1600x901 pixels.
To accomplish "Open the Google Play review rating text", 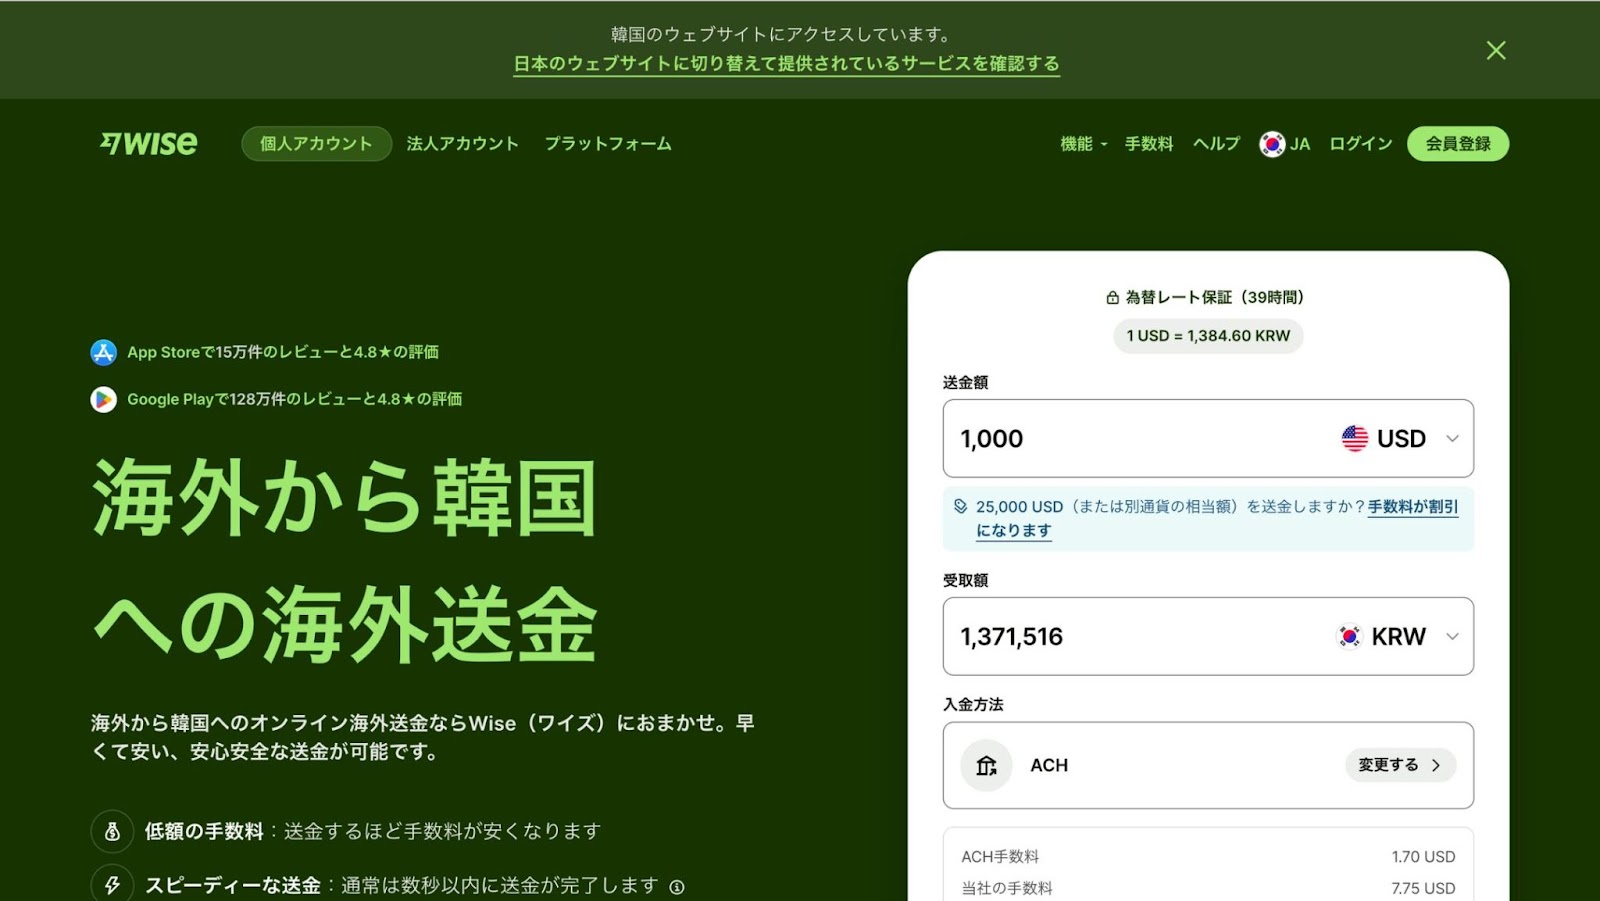I will point(295,399).
